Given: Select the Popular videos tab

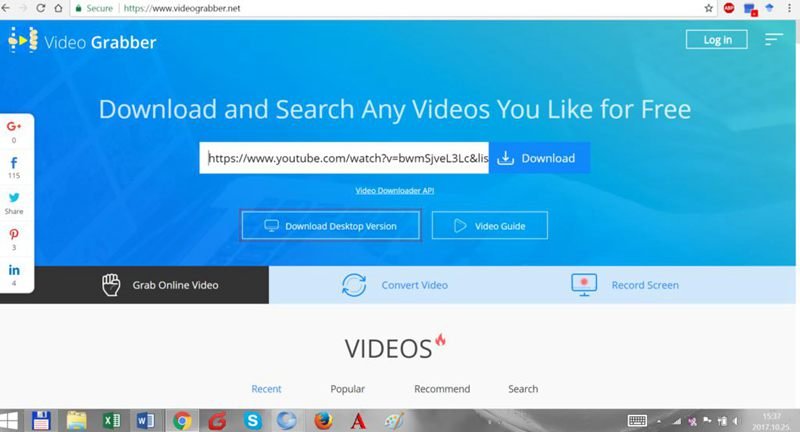Looking at the screenshot, I should (347, 389).
